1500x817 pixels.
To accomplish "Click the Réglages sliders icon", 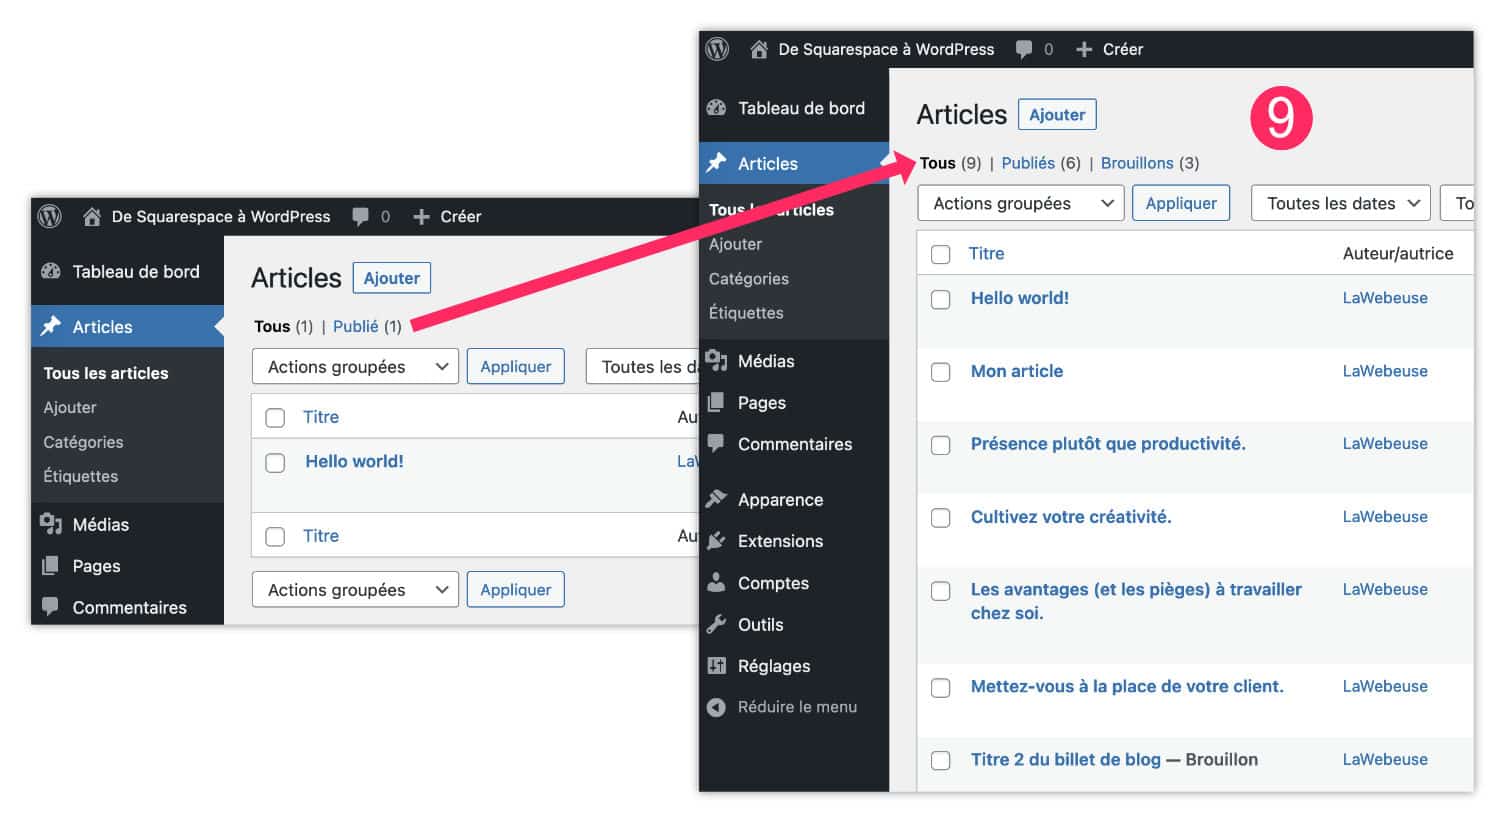I will pyautogui.click(x=716, y=665).
